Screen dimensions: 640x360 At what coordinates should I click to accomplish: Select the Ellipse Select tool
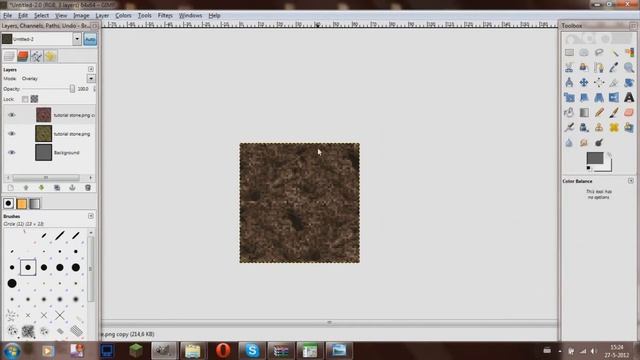coord(584,53)
